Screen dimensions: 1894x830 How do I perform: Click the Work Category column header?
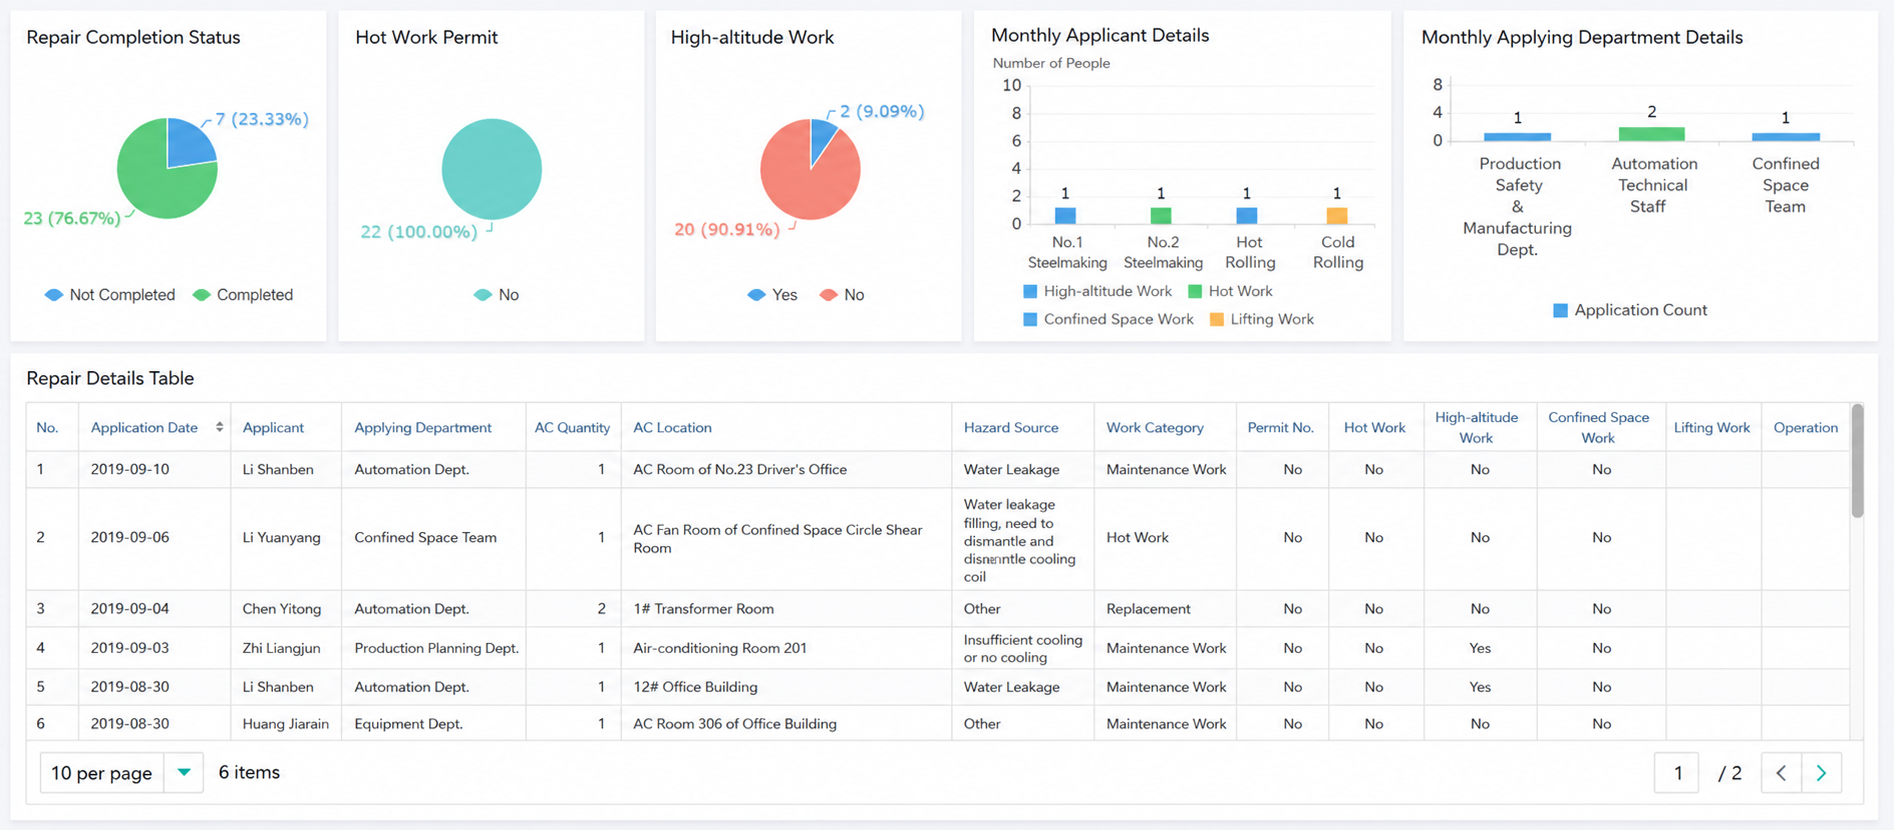(1155, 427)
